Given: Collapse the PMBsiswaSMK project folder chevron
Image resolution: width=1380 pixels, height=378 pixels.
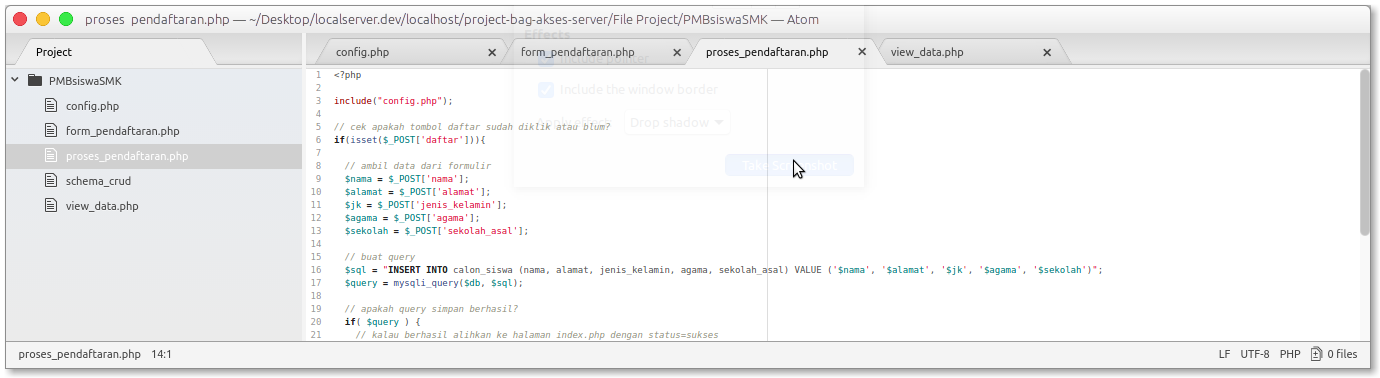Looking at the screenshot, I should (15, 81).
